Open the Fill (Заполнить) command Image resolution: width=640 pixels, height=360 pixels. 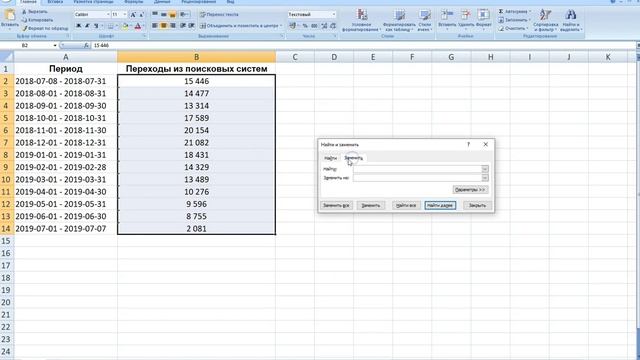point(514,20)
